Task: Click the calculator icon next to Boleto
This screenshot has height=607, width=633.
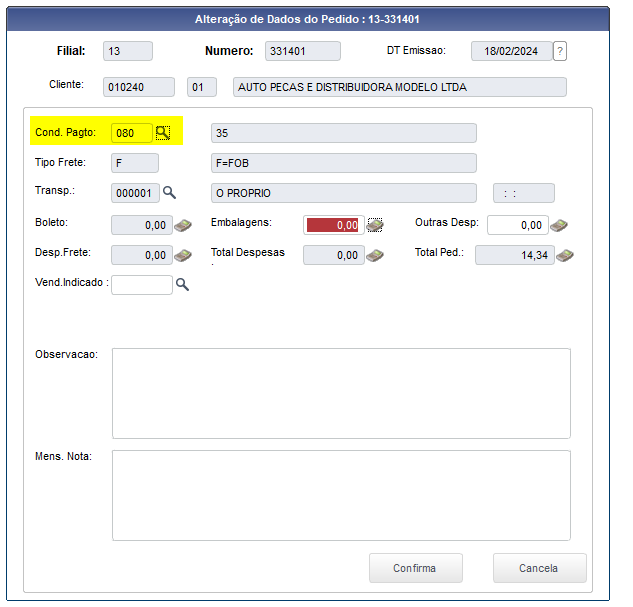Action: click(x=183, y=225)
